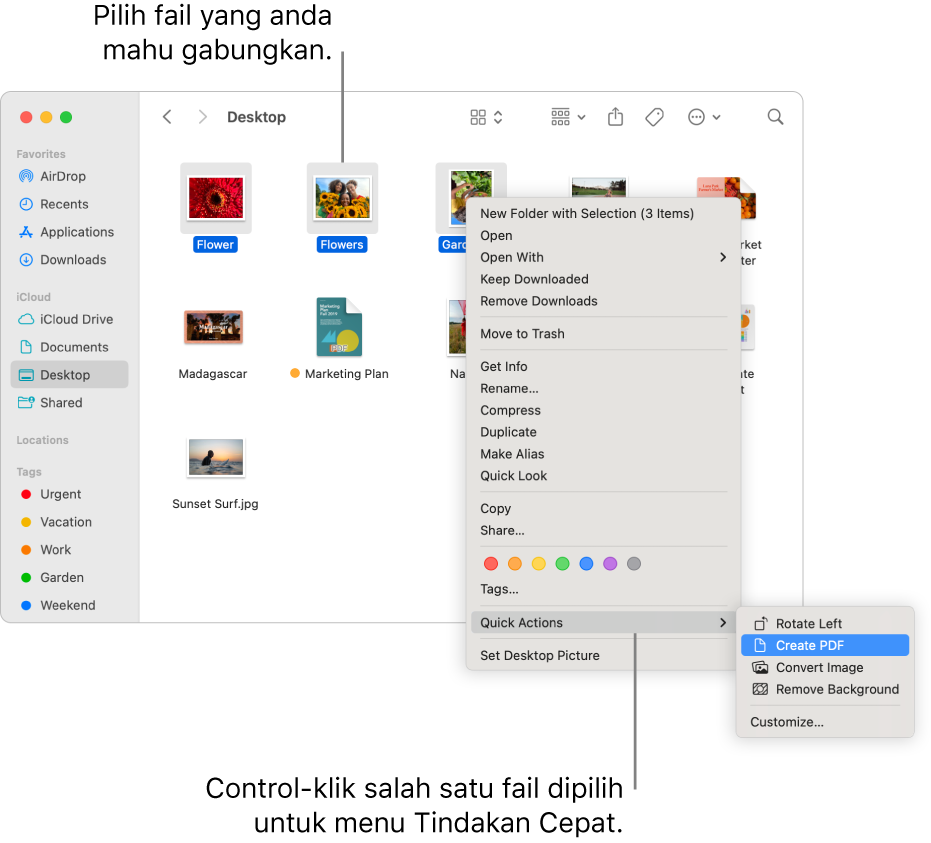Open iCloud Drive in the sidebar
The height and width of the screenshot is (843, 931).
pos(69,319)
